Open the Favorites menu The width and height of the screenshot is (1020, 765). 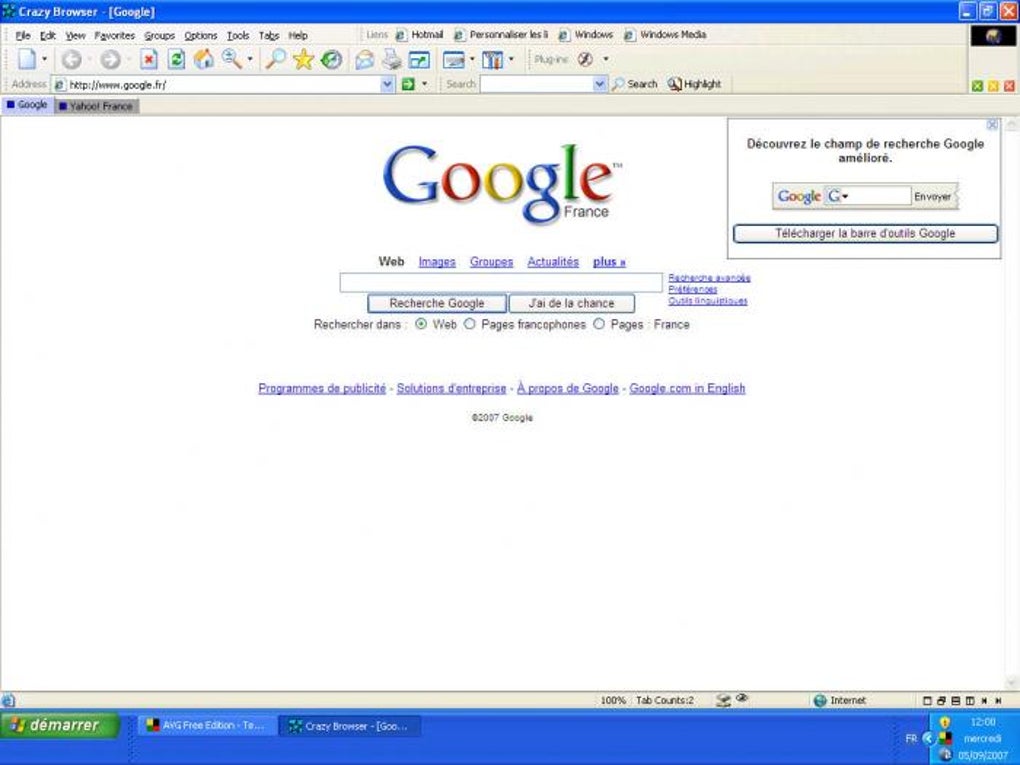click(114, 35)
